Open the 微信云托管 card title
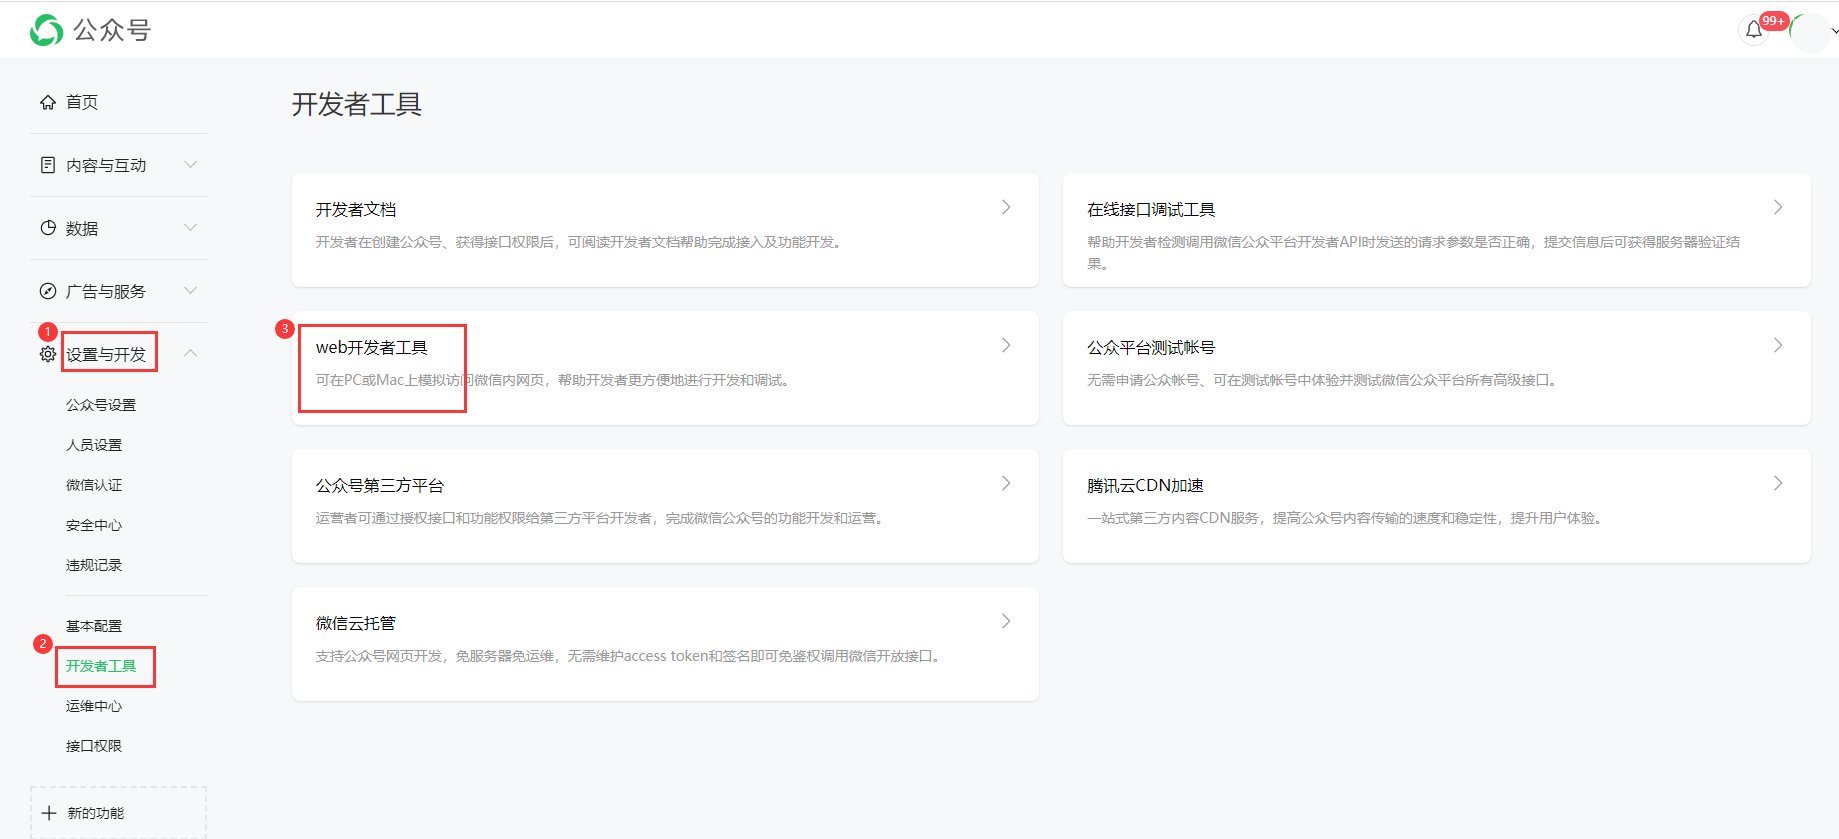The height and width of the screenshot is (839, 1839). click(x=356, y=623)
